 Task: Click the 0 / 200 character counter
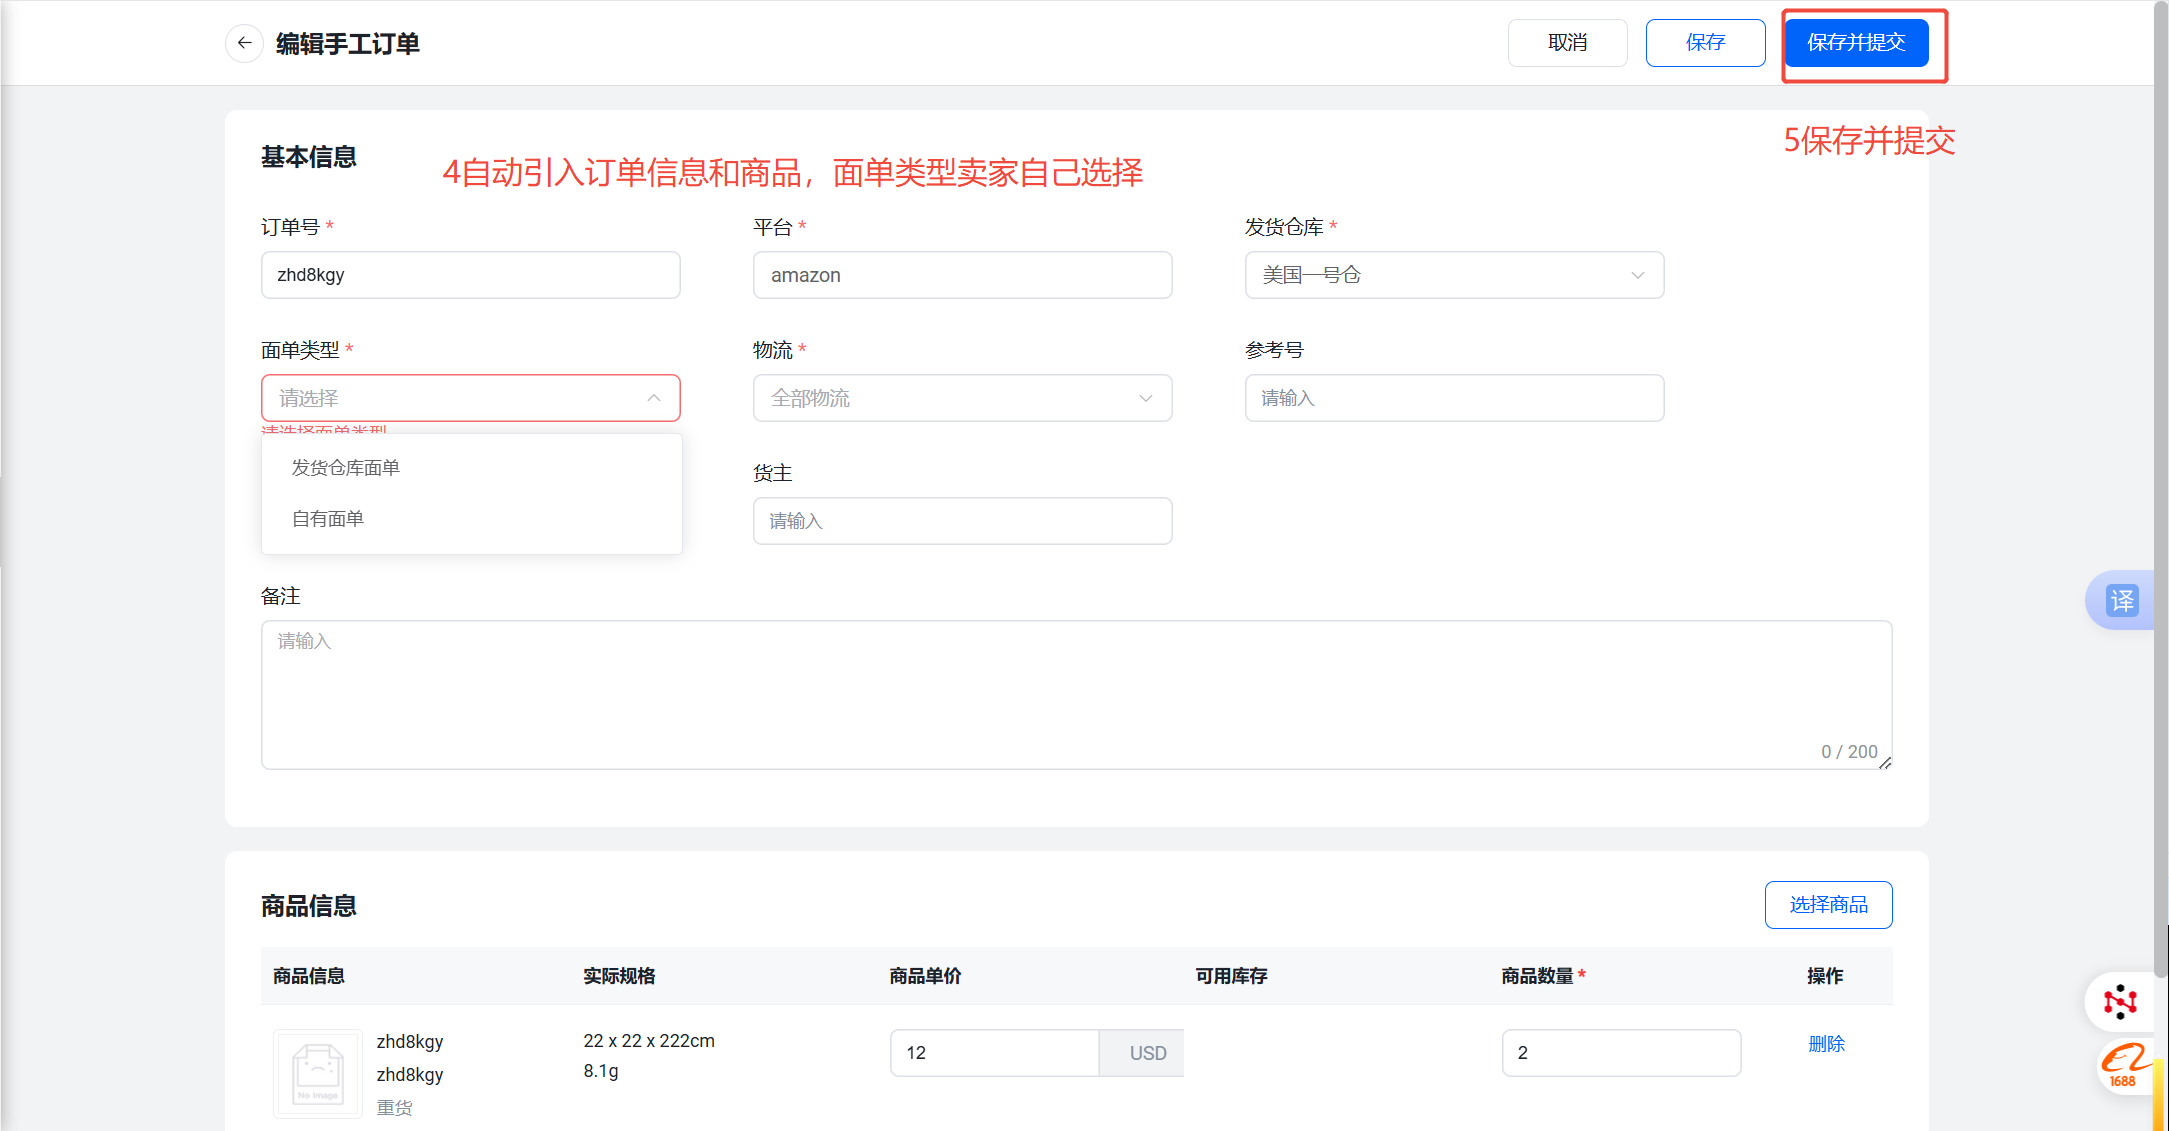click(1849, 752)
